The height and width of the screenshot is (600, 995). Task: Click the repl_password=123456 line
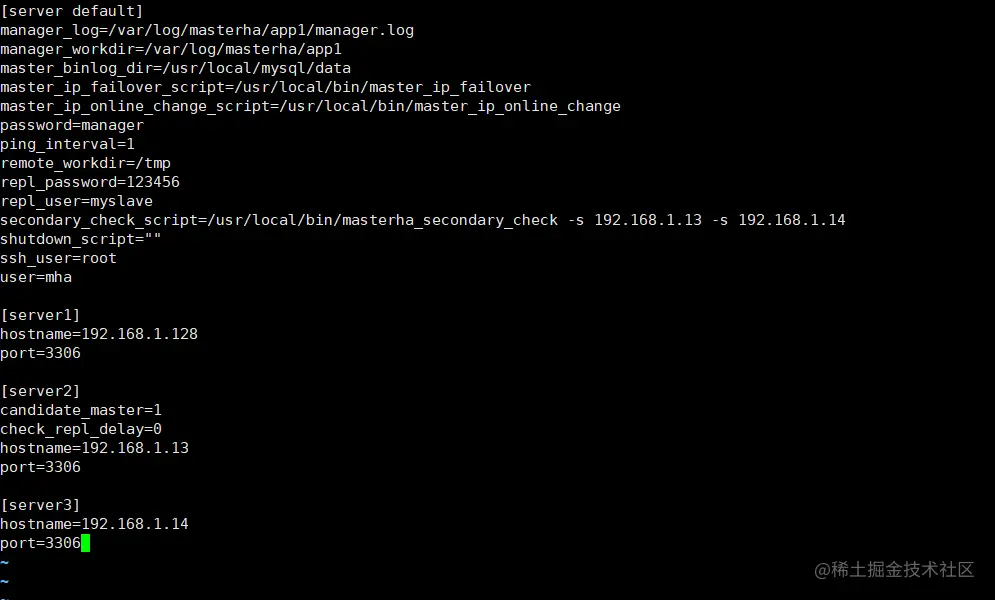coord(89,183)
